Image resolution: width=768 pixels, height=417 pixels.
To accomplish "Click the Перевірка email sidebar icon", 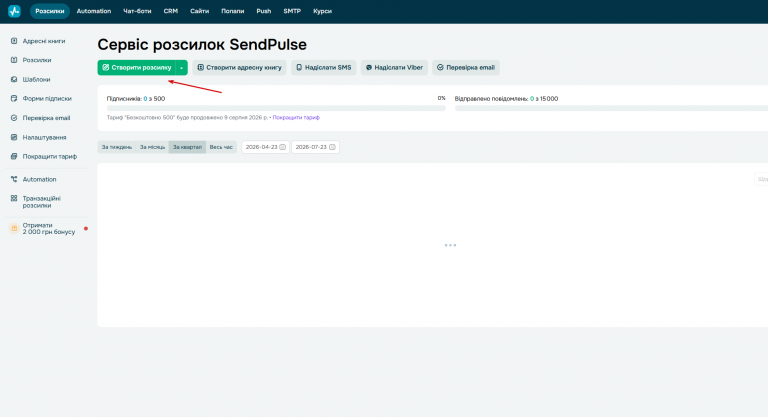I will [14, 118].
